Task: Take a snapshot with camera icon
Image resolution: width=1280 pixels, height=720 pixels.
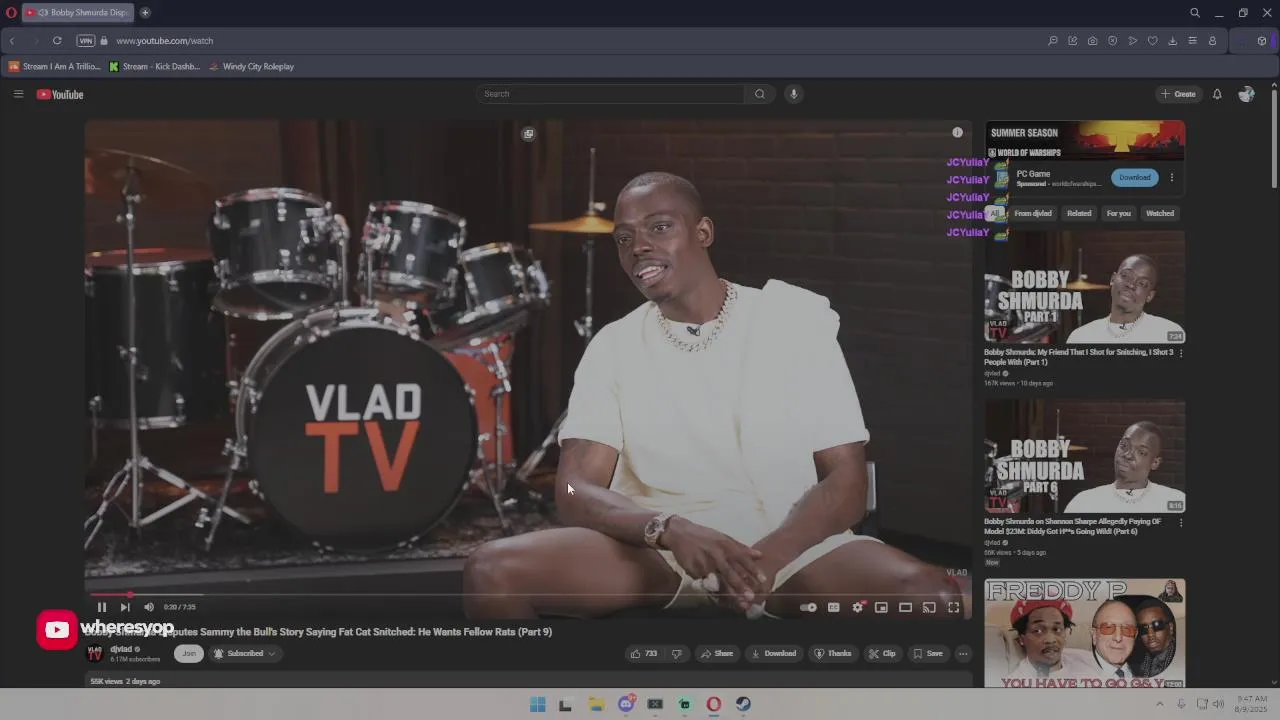Action: (1092, 41)
